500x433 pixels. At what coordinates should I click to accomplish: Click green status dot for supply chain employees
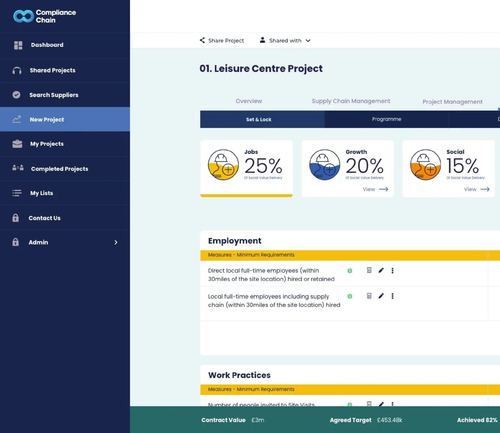pyautogui.click(x=350, y=296)
